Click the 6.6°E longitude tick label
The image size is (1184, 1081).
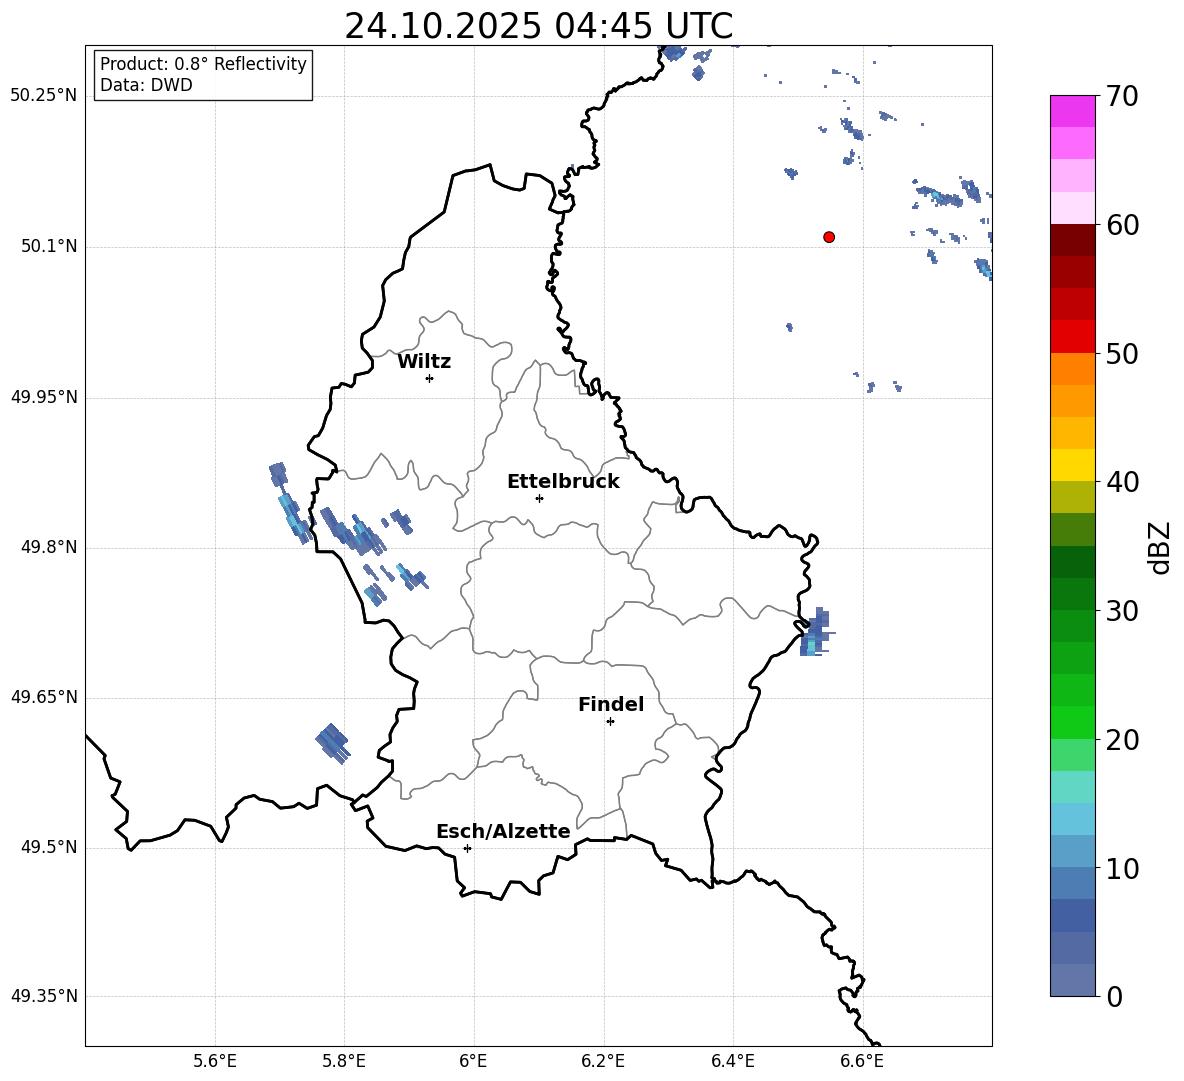(862, 1061)
